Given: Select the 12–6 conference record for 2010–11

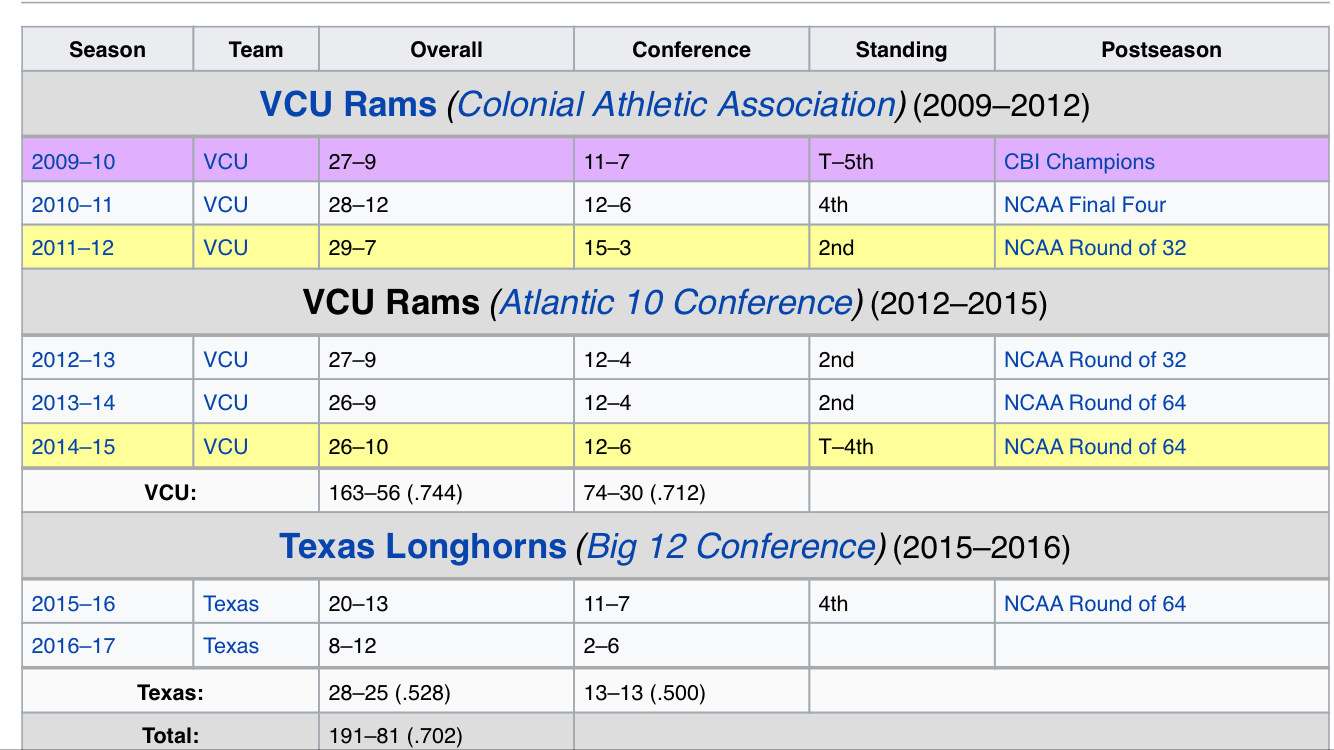Looking at the screenshot, I should [x=692, y=205].
